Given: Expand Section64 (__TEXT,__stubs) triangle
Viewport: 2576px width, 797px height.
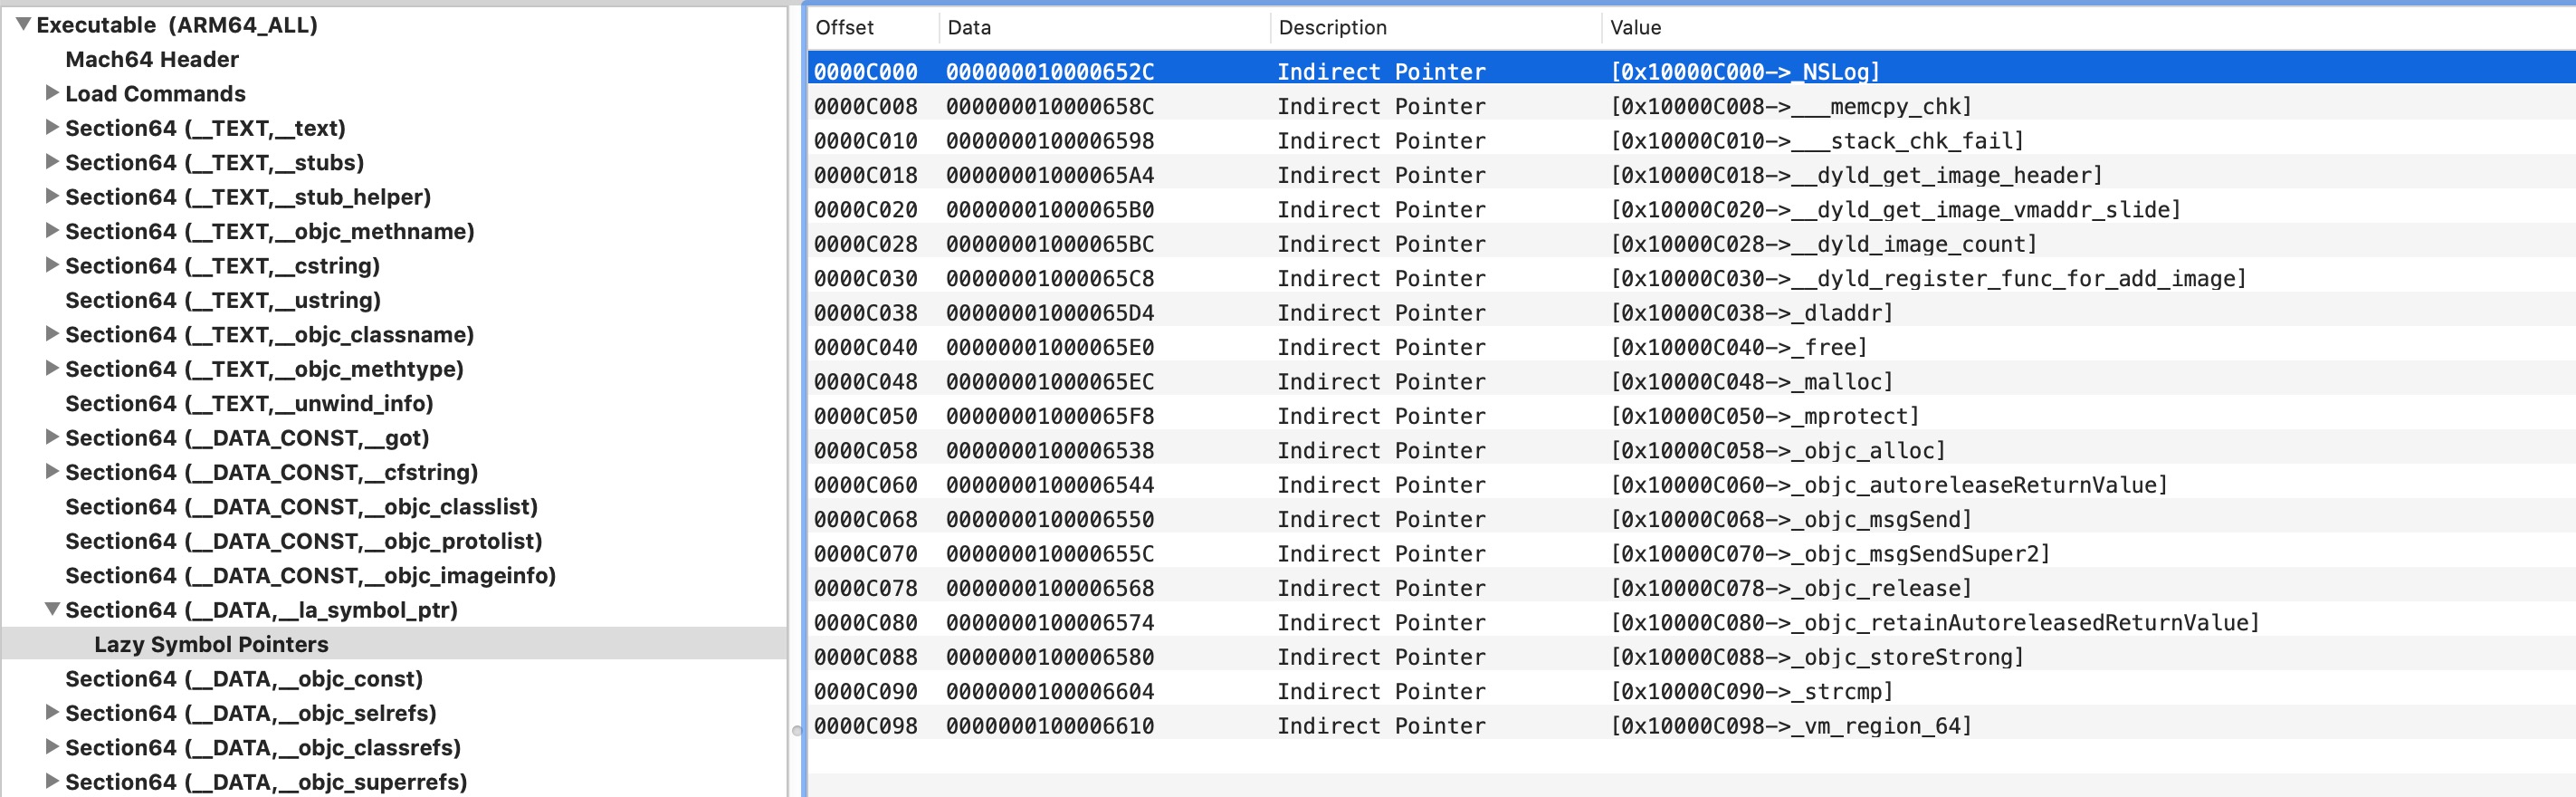Looking at the screenshot, I should point(52,161).
